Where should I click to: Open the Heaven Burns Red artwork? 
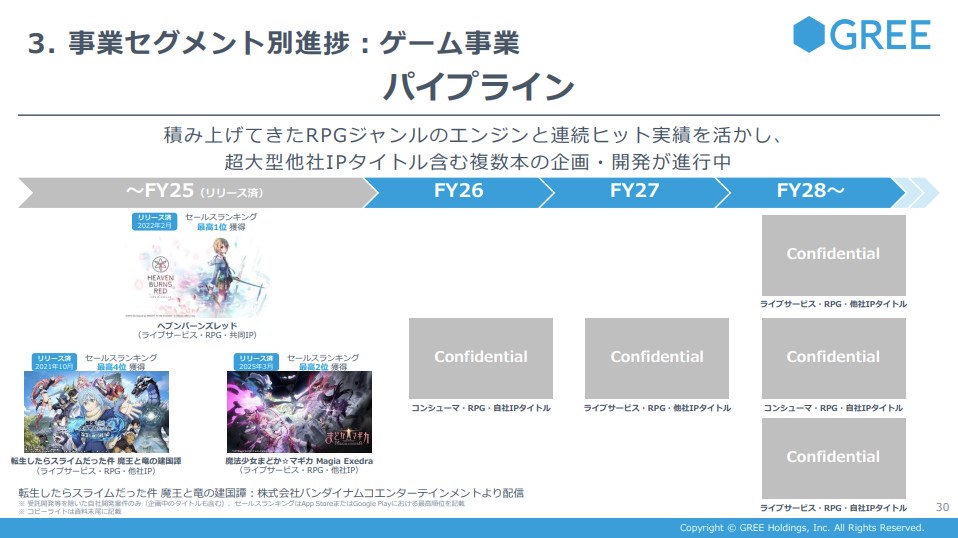point(197,275)
